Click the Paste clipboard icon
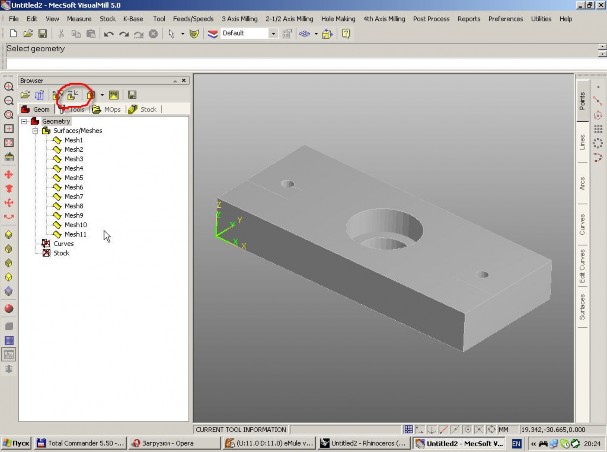The image size is (607, 452). (x=91, y=34)
